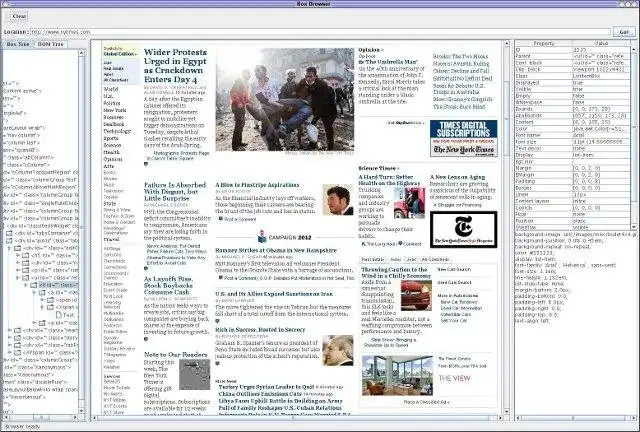Select the classifiedsWidget div tree node

coord(43,226)
